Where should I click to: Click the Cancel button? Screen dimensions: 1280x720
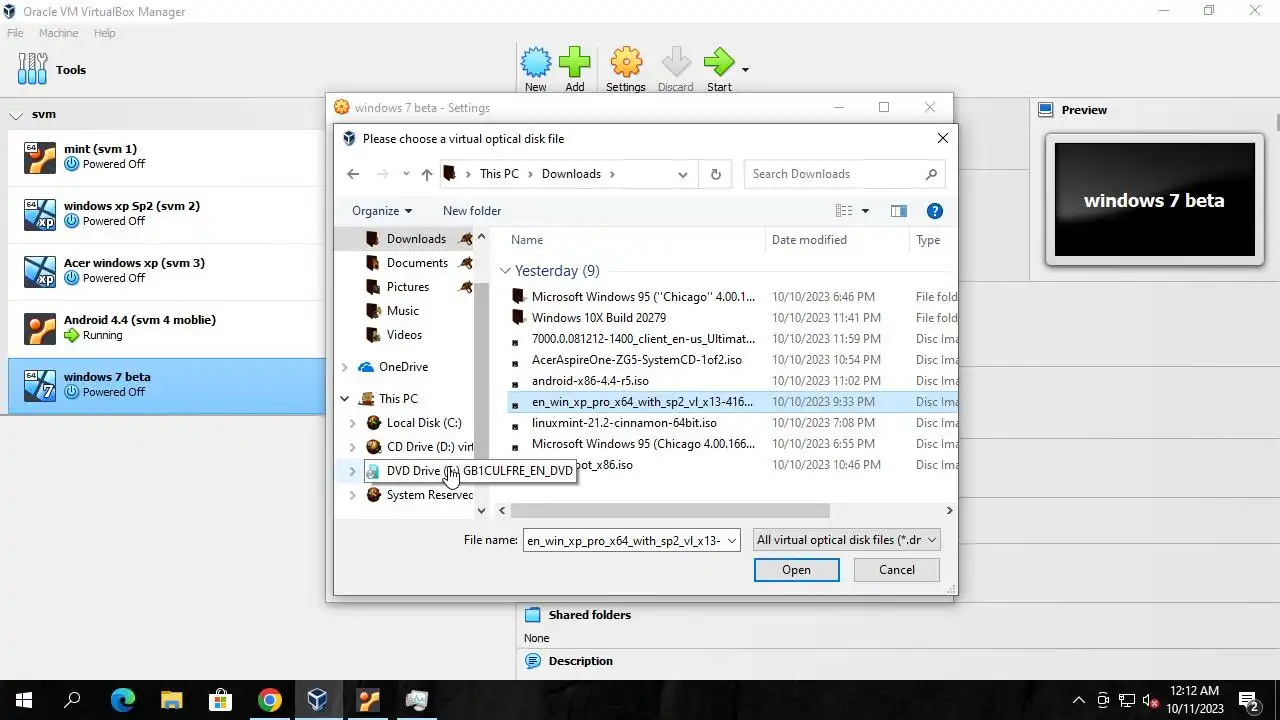pos(896,570)
